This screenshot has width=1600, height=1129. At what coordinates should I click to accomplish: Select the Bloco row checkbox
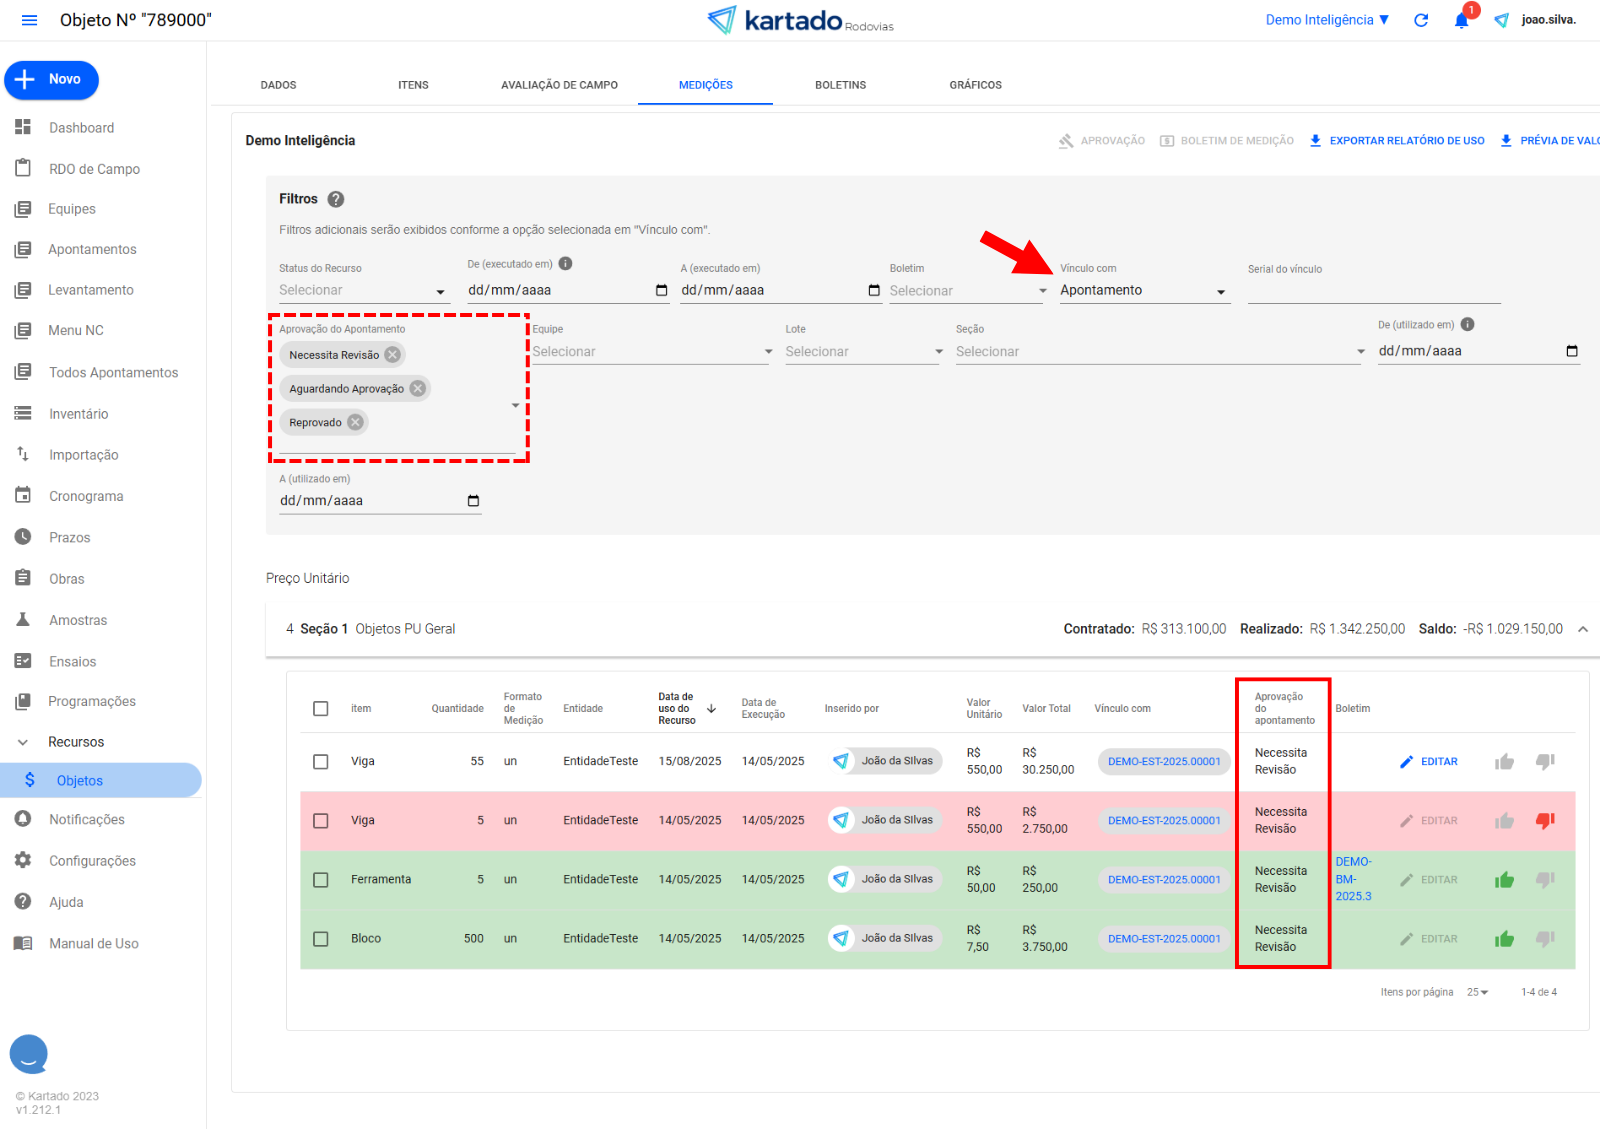coord(321,939)
